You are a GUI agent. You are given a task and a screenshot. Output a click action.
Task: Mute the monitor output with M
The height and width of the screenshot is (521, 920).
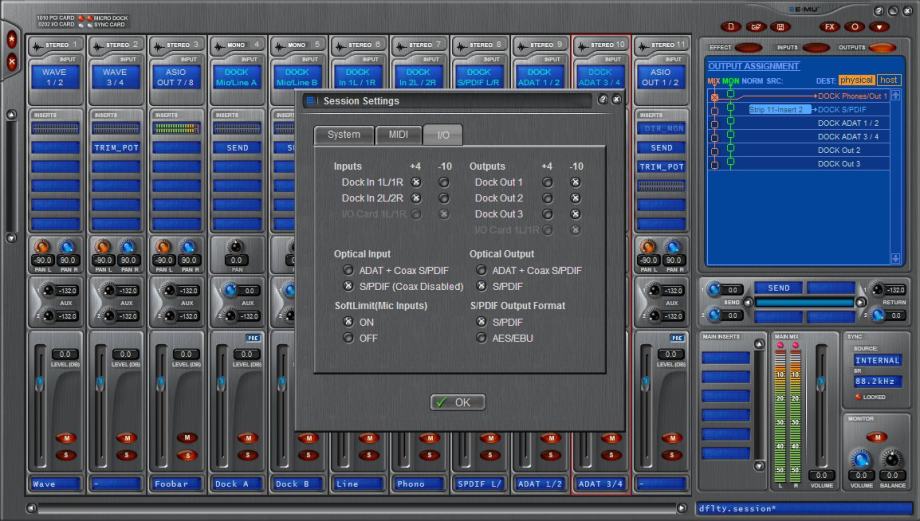click(x=876, y=437)
